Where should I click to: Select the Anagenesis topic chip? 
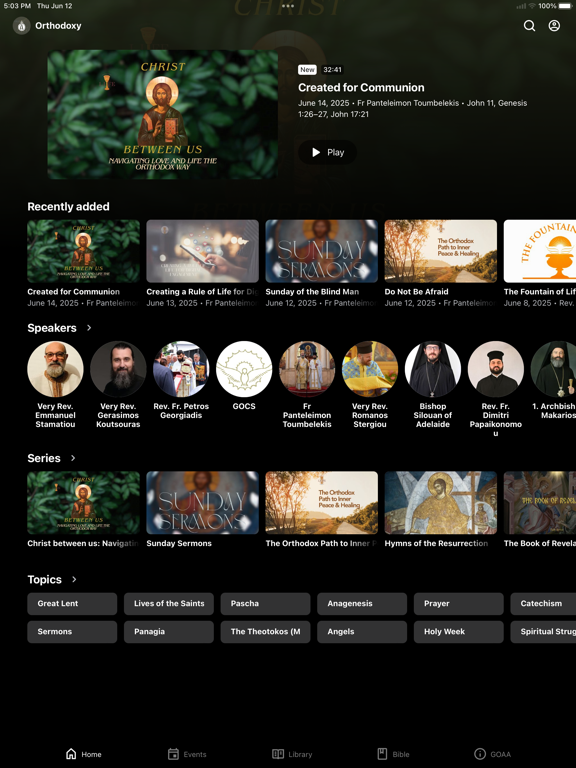click(362, 604)
